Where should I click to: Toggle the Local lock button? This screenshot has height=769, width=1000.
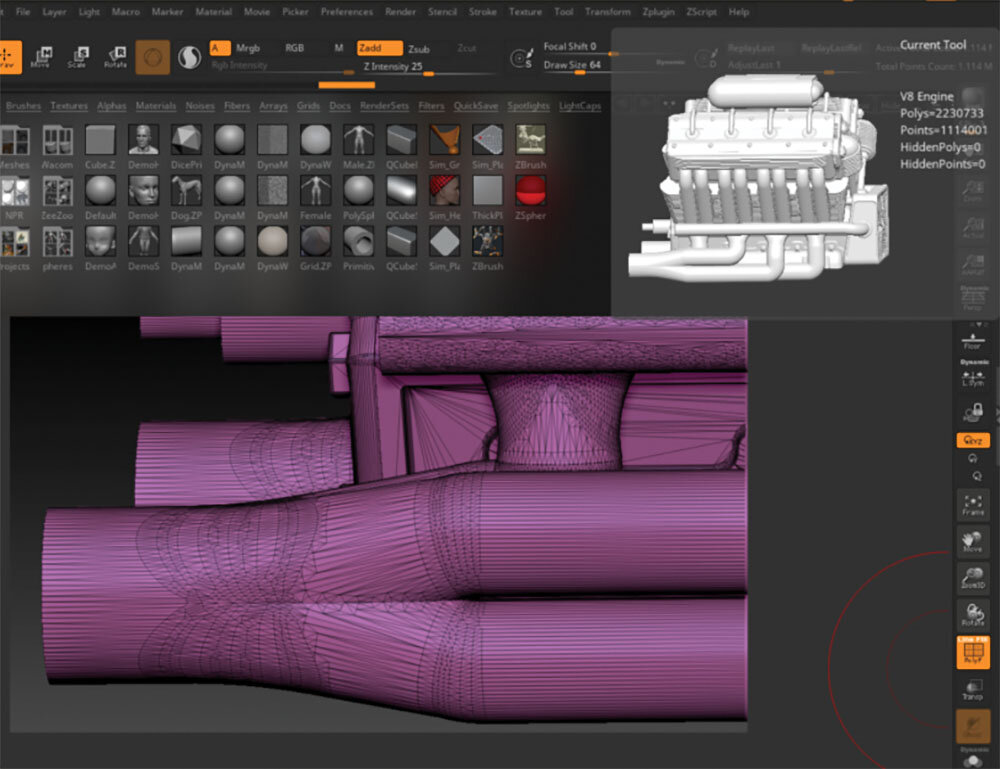(973, 412)
